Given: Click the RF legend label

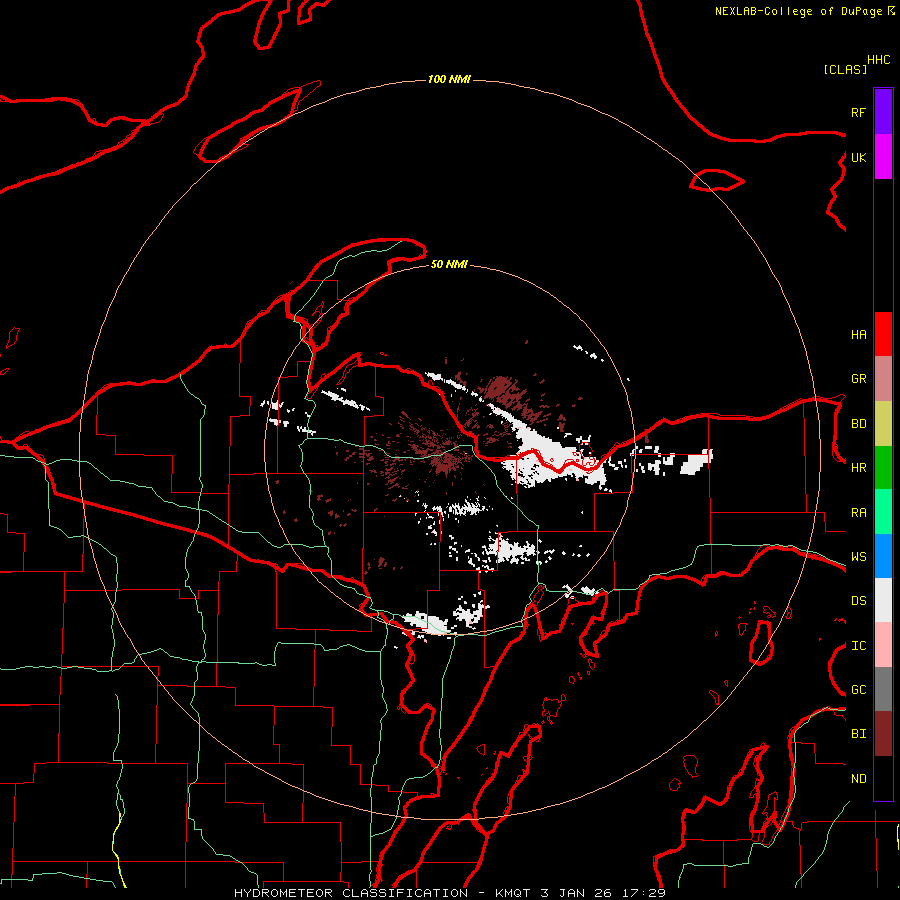Looking at the screenshot, I should pos(859,113).
